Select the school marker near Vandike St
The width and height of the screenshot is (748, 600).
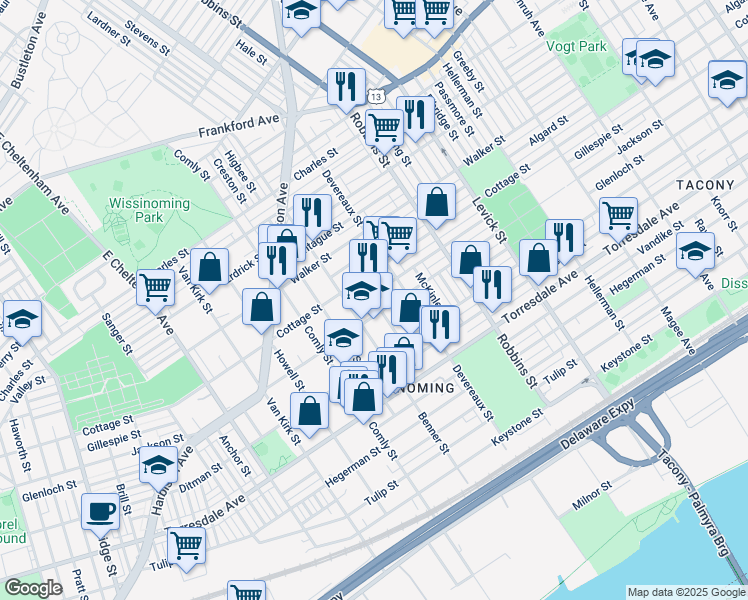(695, 252)
